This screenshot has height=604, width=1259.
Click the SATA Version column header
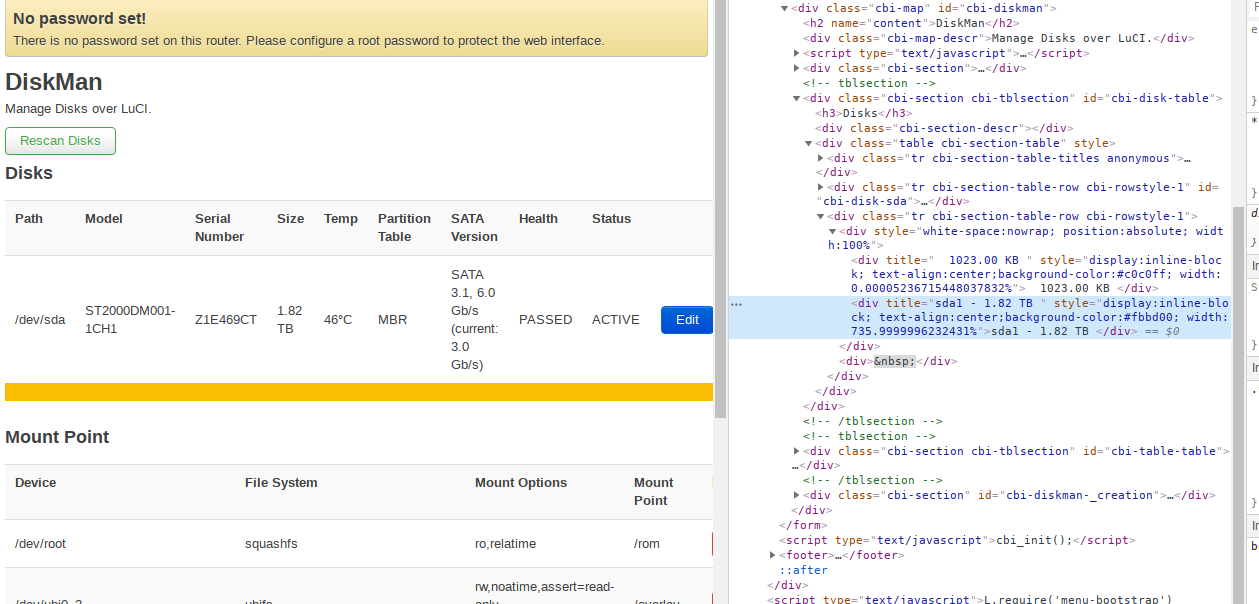pos(474,228)
